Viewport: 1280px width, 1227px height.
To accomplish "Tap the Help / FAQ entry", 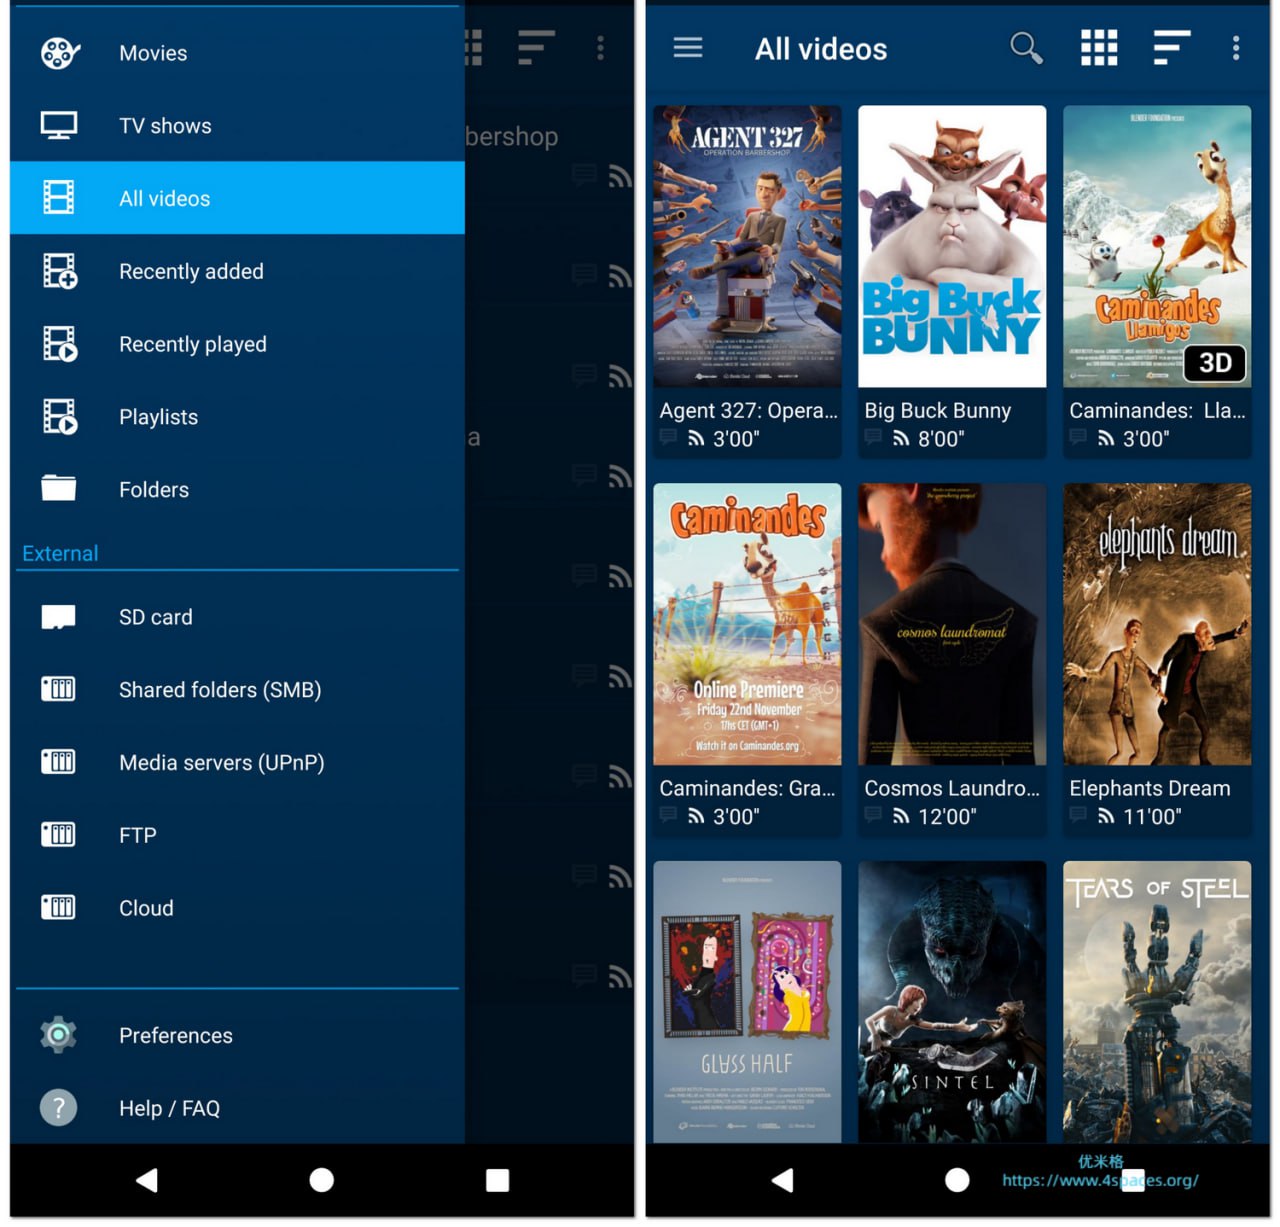I will pyautogui.click(x=169, y=1107).
